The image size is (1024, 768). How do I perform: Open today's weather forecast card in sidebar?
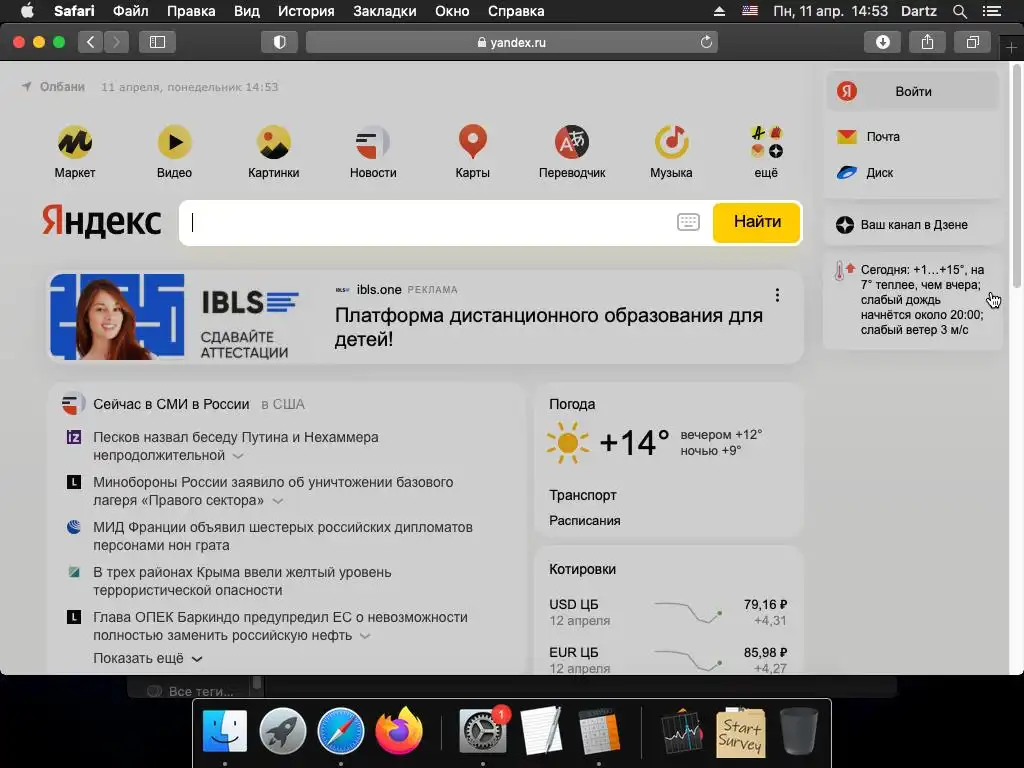(x=912, y=300)
